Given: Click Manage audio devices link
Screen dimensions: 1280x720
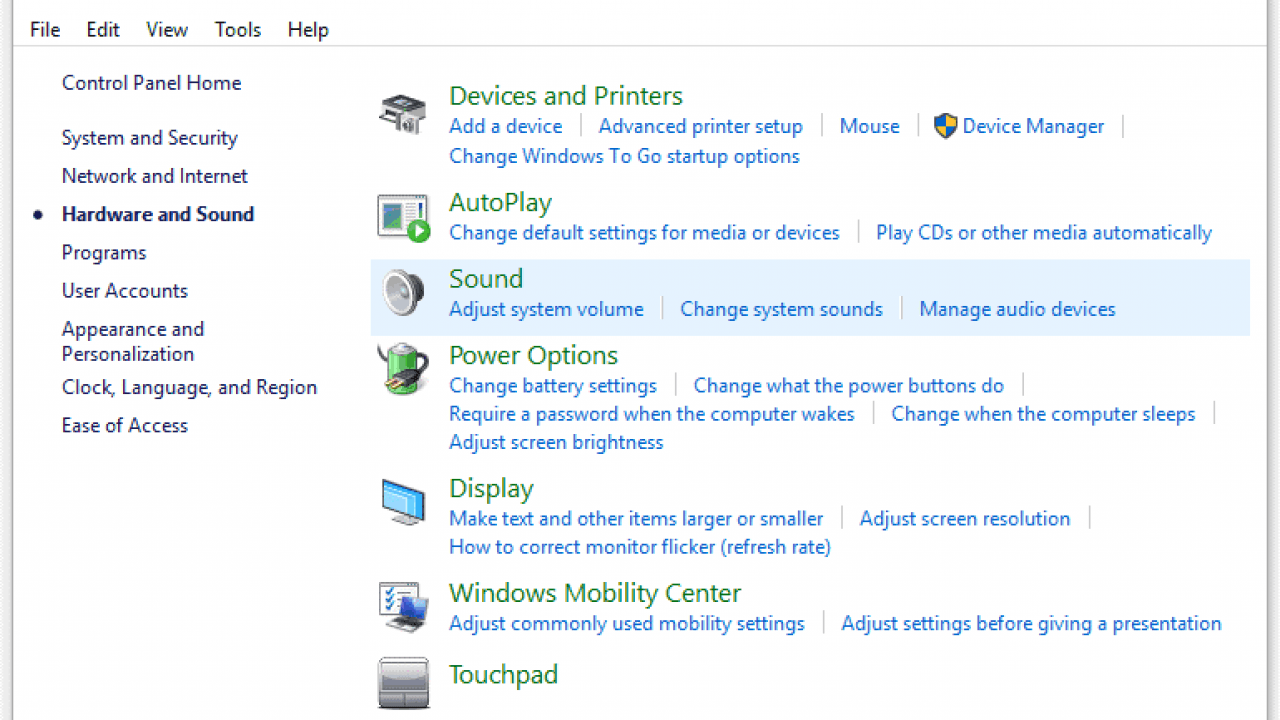Looking at the screenshot, I should point(1017,309).
